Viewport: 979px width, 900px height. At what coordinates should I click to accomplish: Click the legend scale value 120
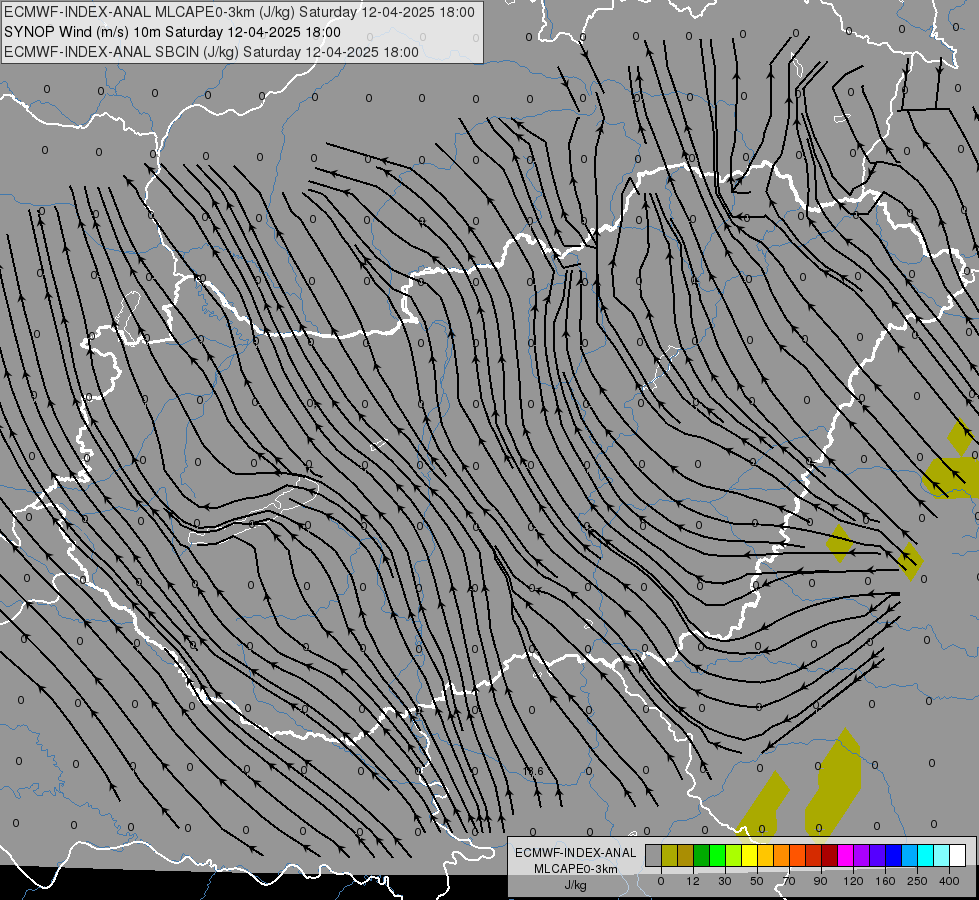854,881
